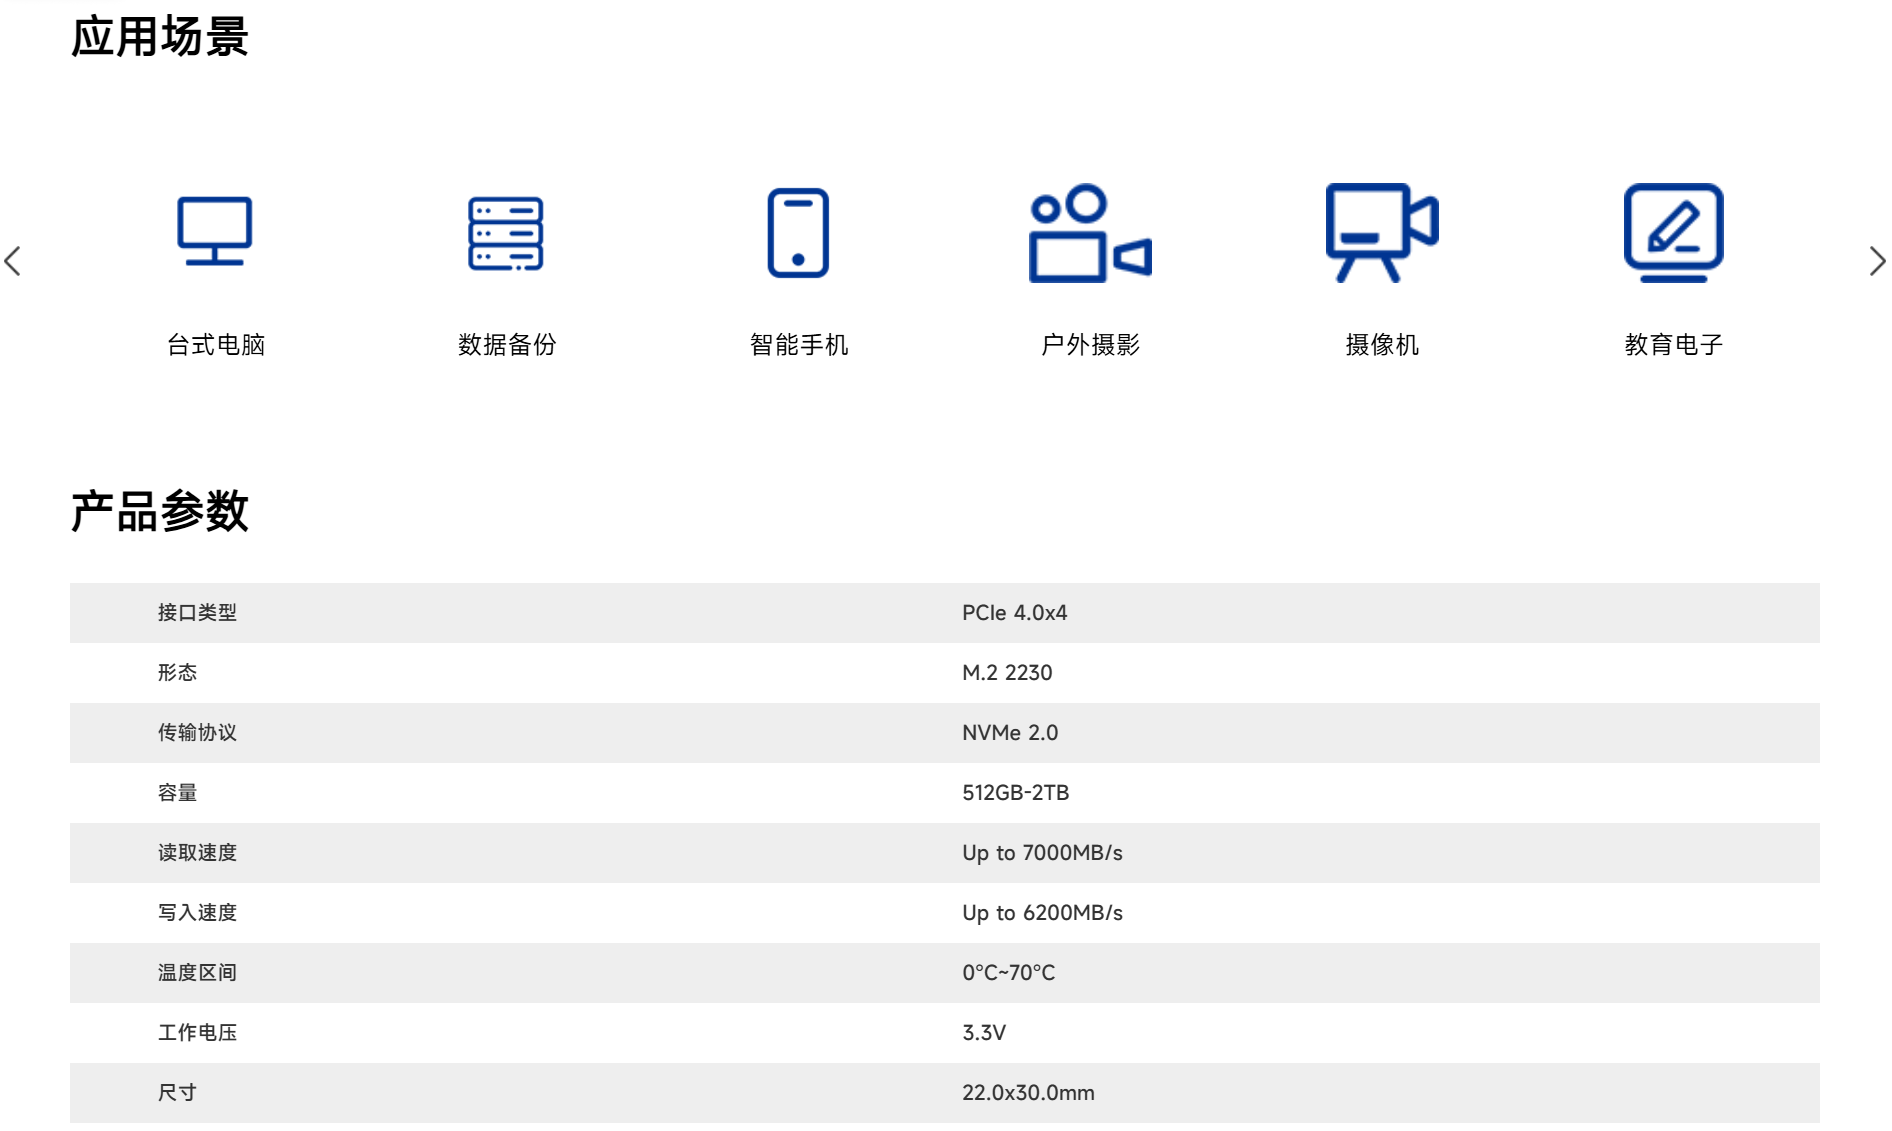Select the outdoor photography camera icon
Image resolution: width=1892 pixels, height=1131 pixels.
click(1090, 233)
